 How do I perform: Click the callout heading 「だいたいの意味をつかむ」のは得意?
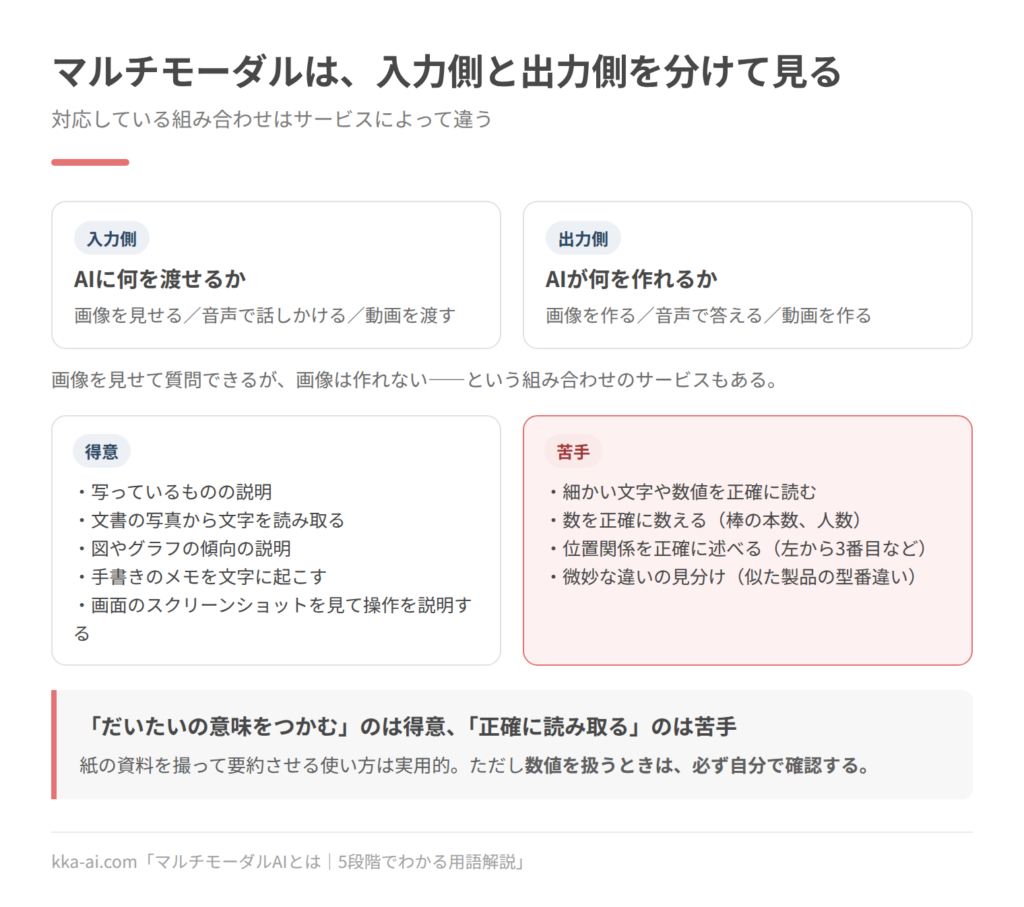click(266, 727)
